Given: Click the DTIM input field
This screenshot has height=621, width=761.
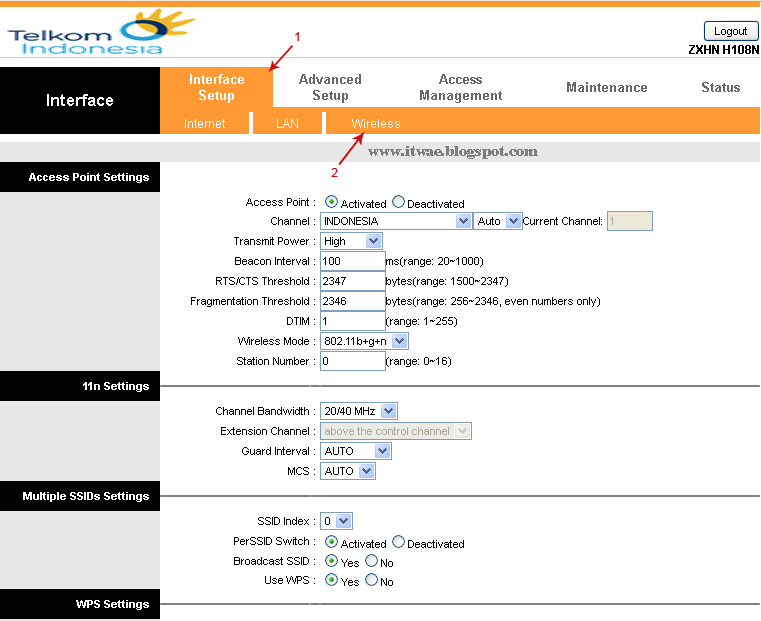Looking at the screenshot, I should click(x=353, y=321).
